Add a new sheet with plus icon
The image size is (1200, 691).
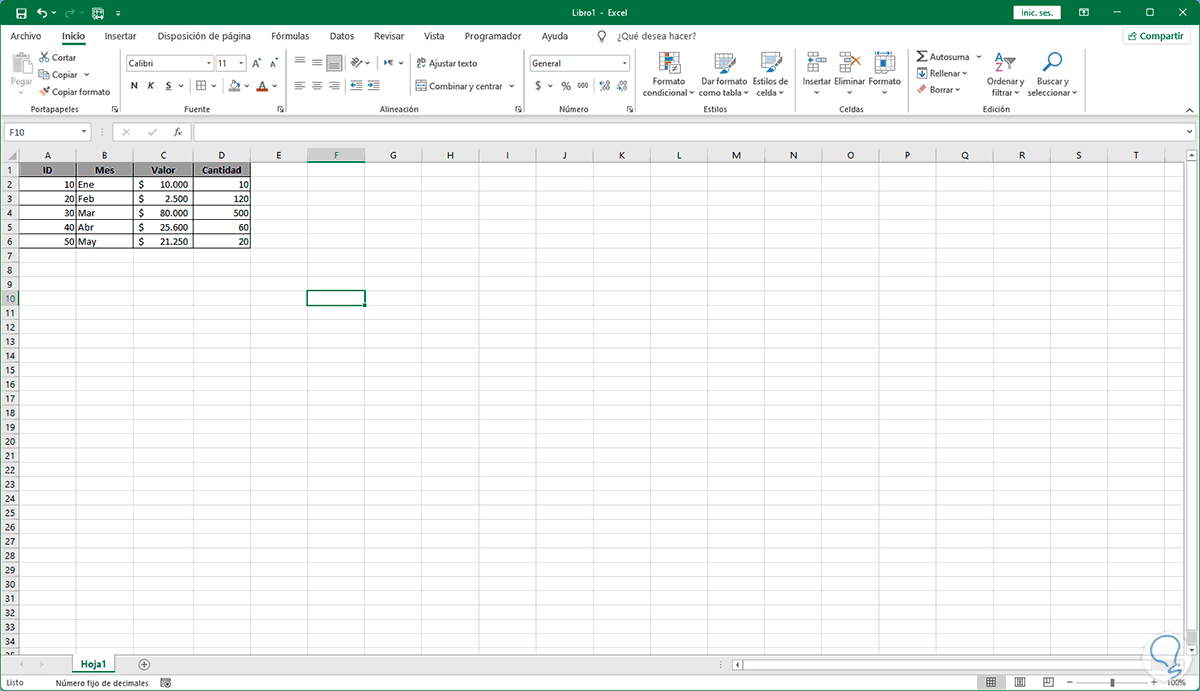coord(144,664)
